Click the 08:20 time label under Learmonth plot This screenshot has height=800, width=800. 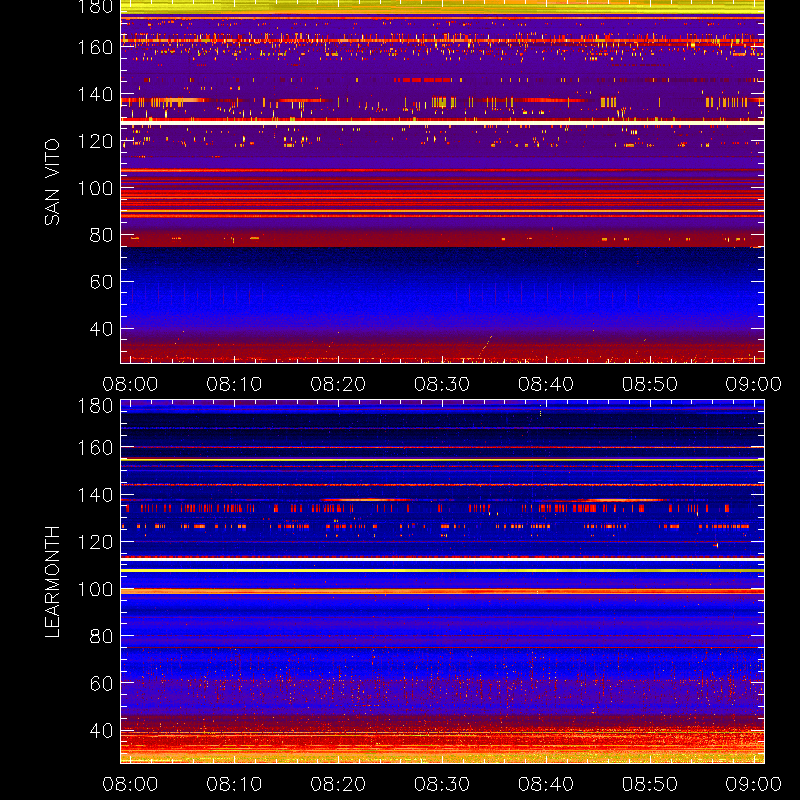(x=338, y=784)
